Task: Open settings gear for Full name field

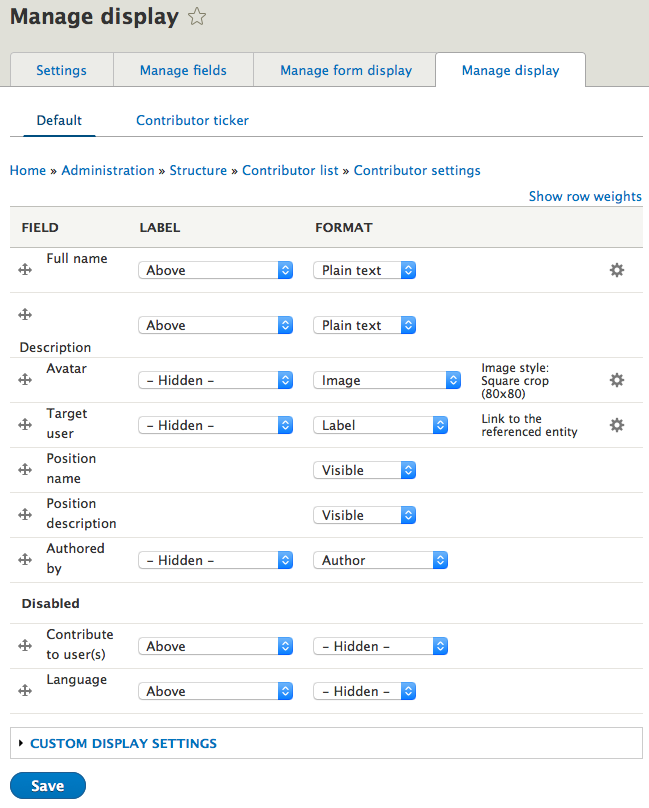Action: coord(617,270)
